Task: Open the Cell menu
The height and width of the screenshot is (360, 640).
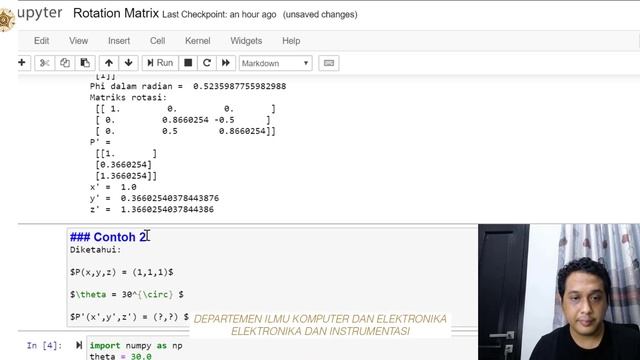Action: click(158, 41)
